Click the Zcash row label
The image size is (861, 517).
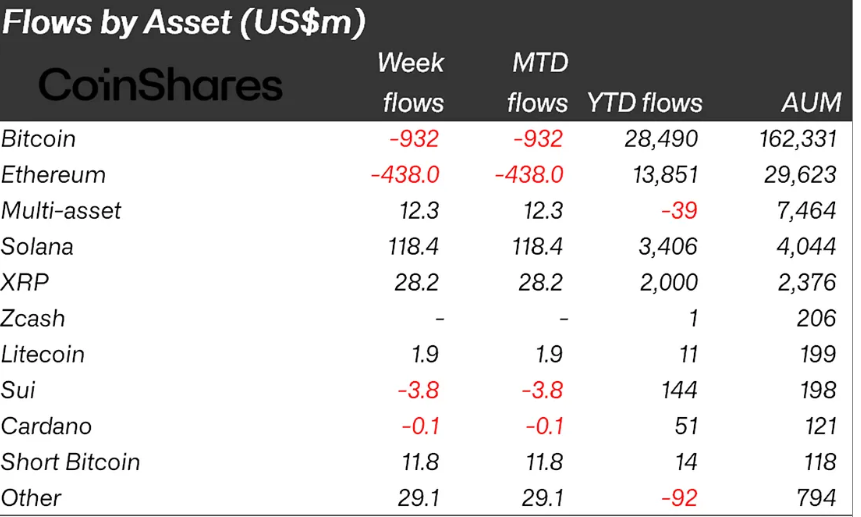pos(33,318)
